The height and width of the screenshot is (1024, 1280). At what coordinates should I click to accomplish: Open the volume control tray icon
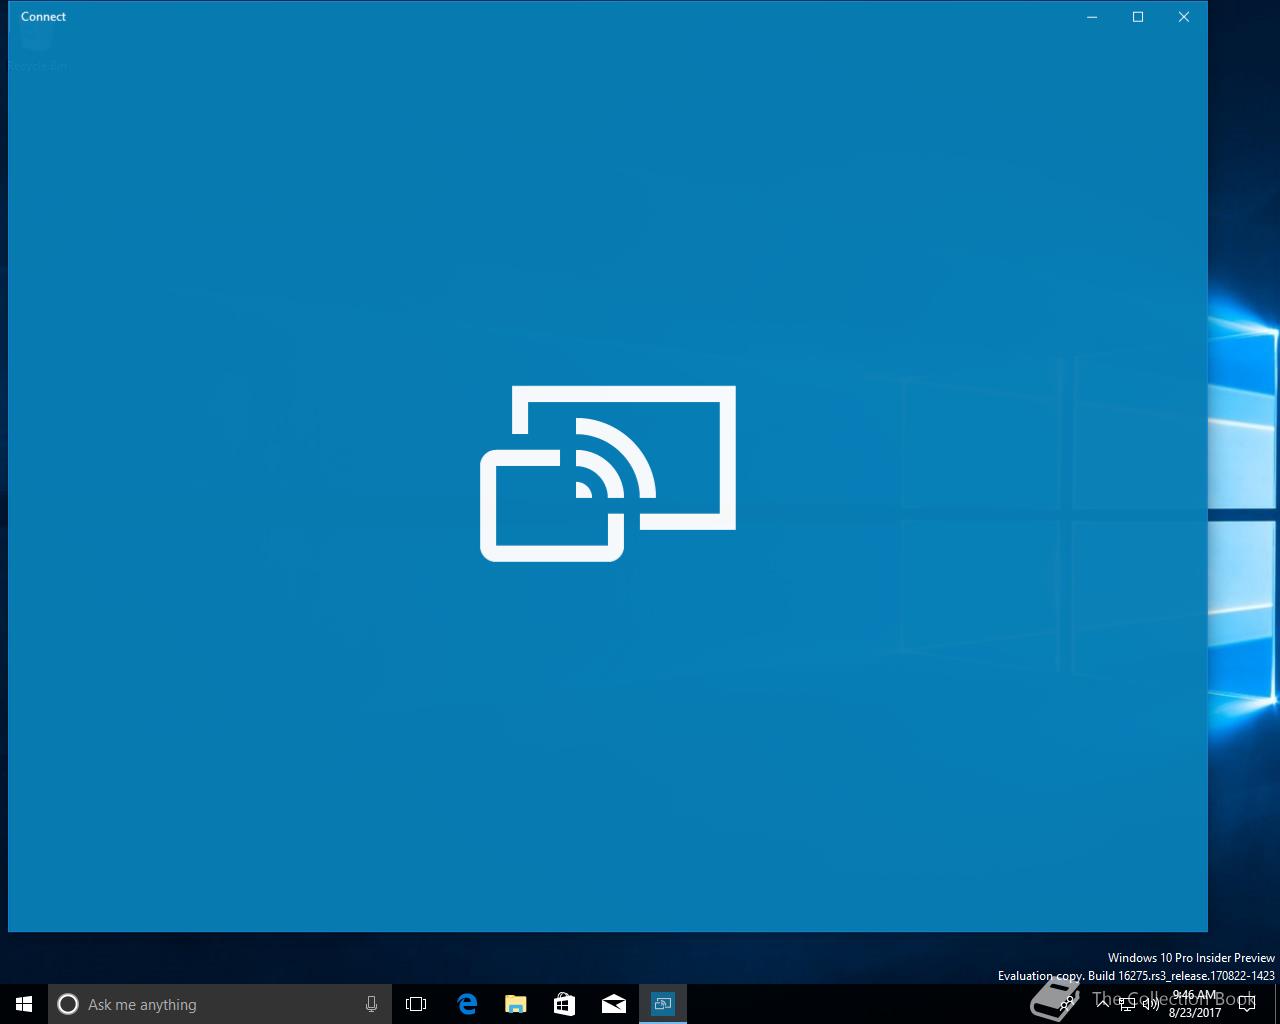pyautogui.click(x=1151, y=1004)
